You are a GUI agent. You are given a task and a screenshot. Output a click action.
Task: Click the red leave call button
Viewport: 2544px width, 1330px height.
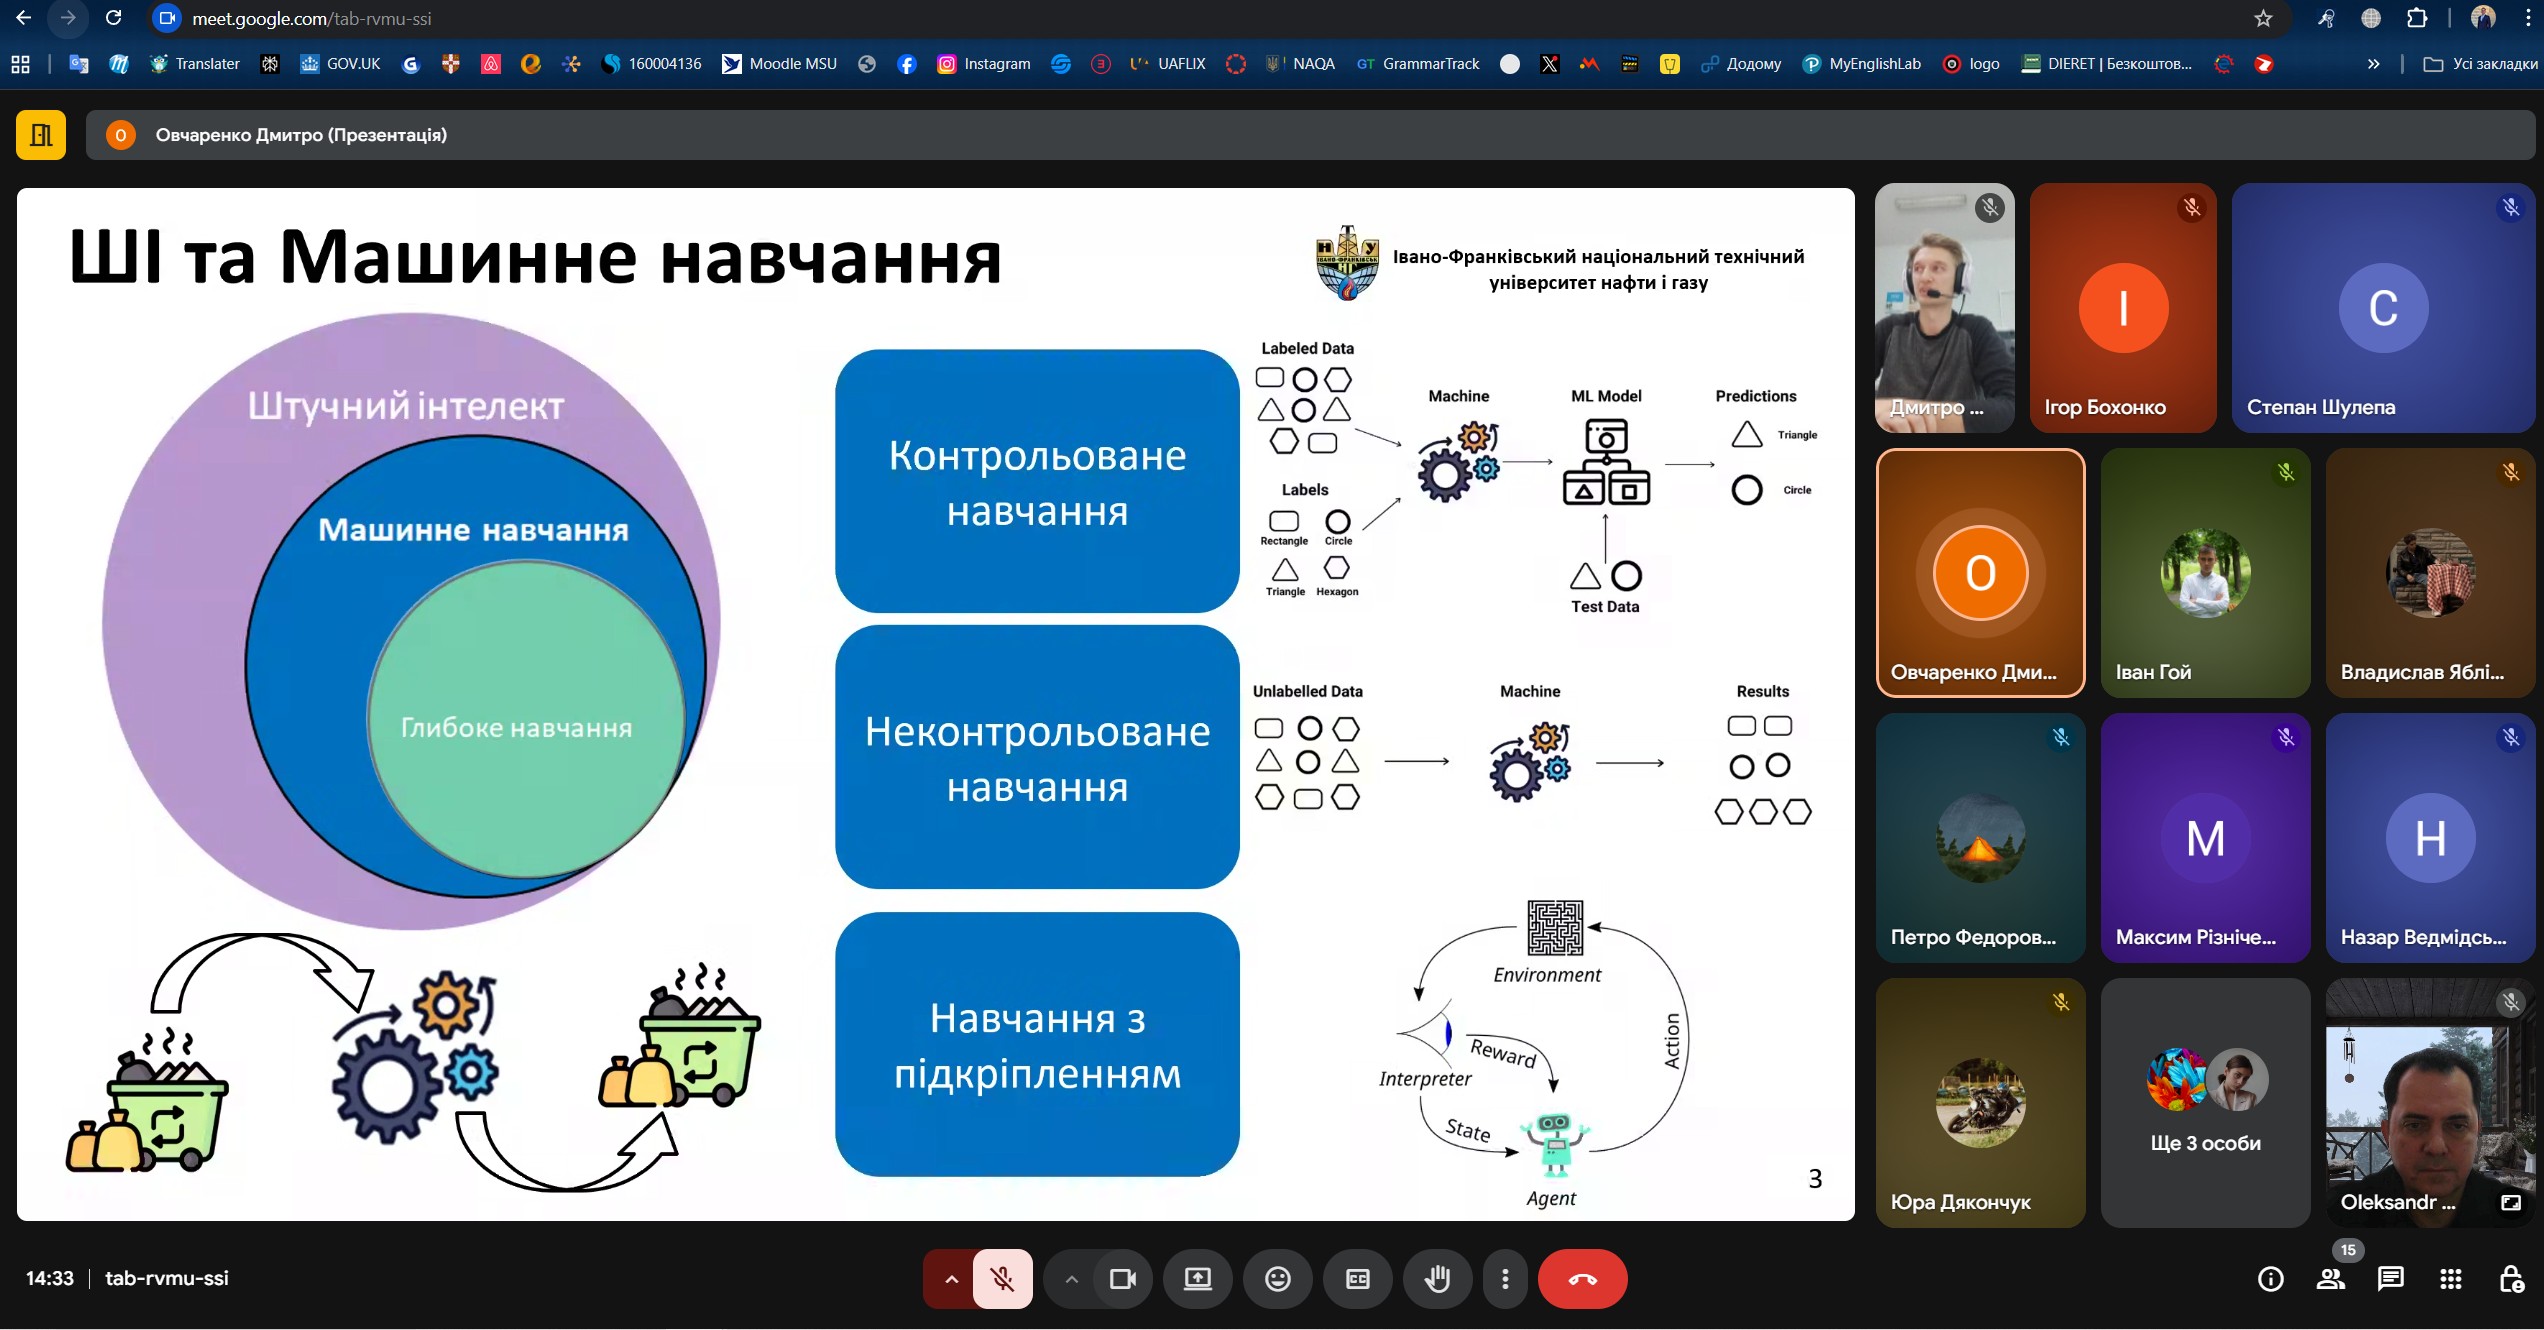(1582, 1279)
